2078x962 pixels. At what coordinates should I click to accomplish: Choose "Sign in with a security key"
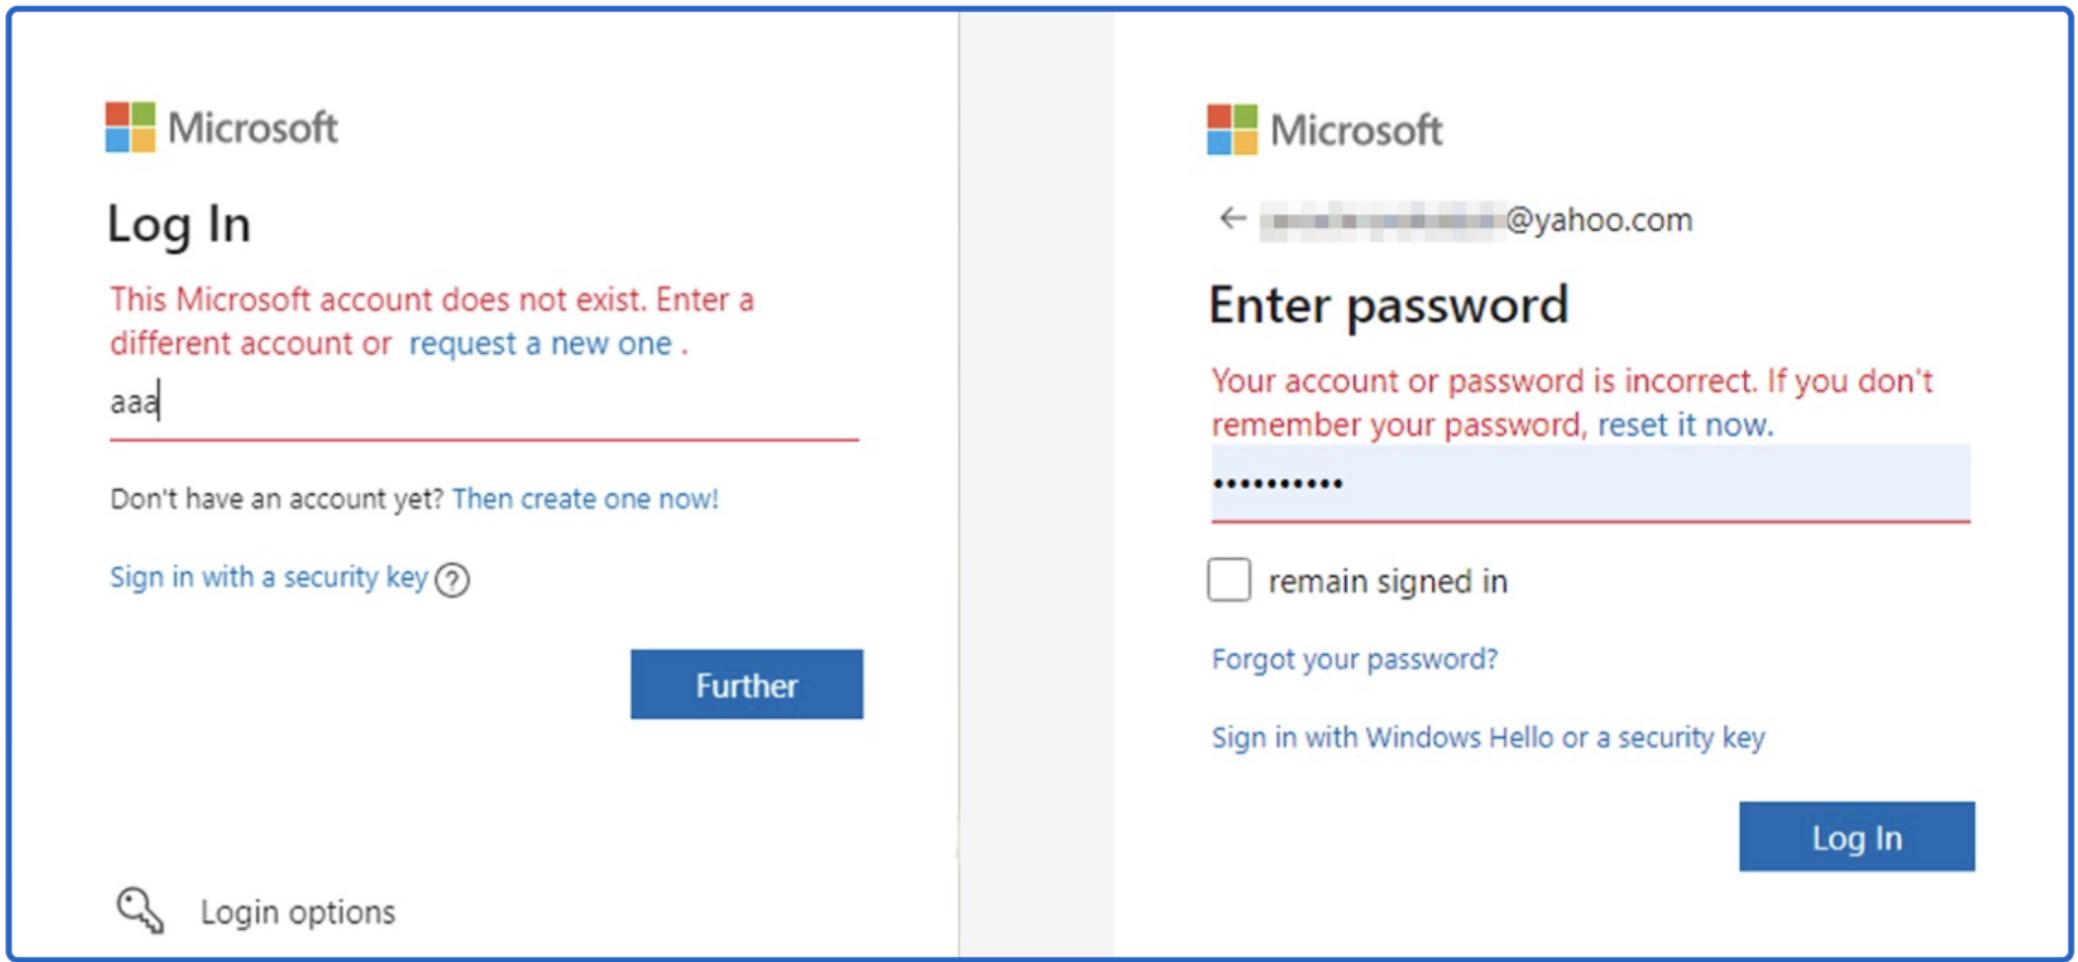268,577
